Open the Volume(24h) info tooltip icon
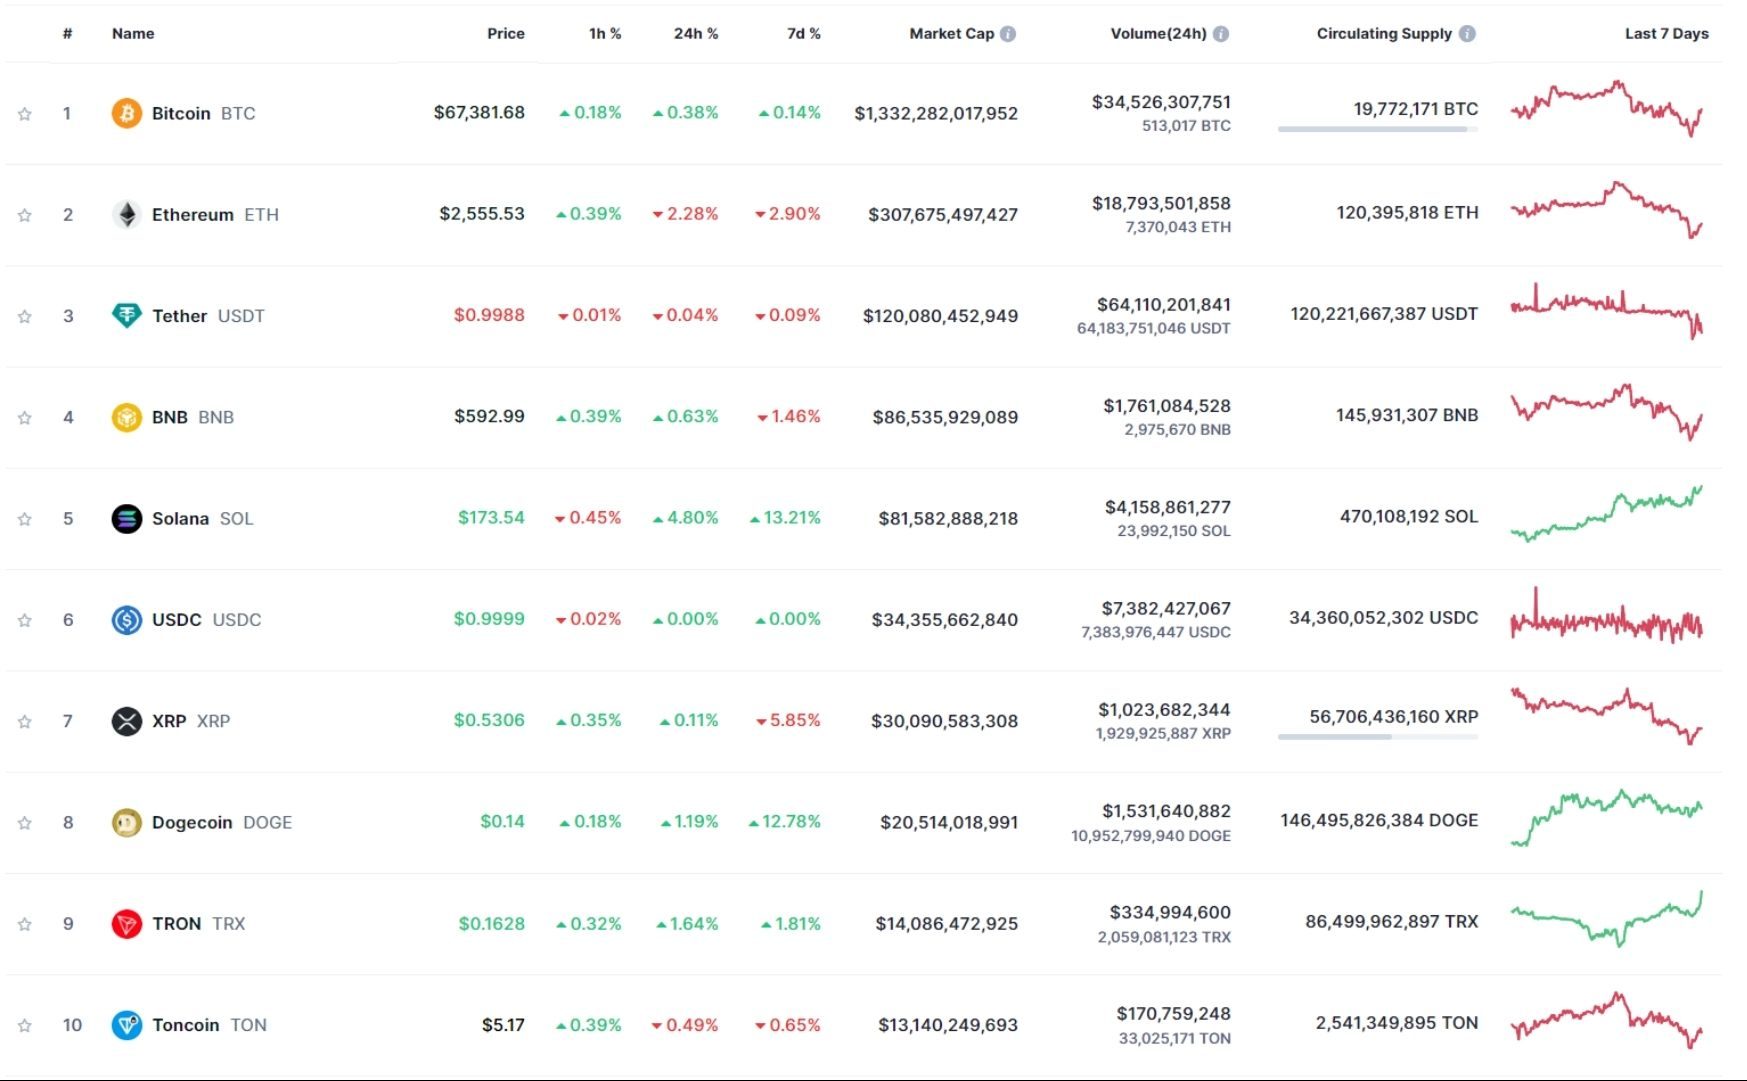Image resolution: width=1747 pixels, height=1081 pixels. (x=1219, y=32)
